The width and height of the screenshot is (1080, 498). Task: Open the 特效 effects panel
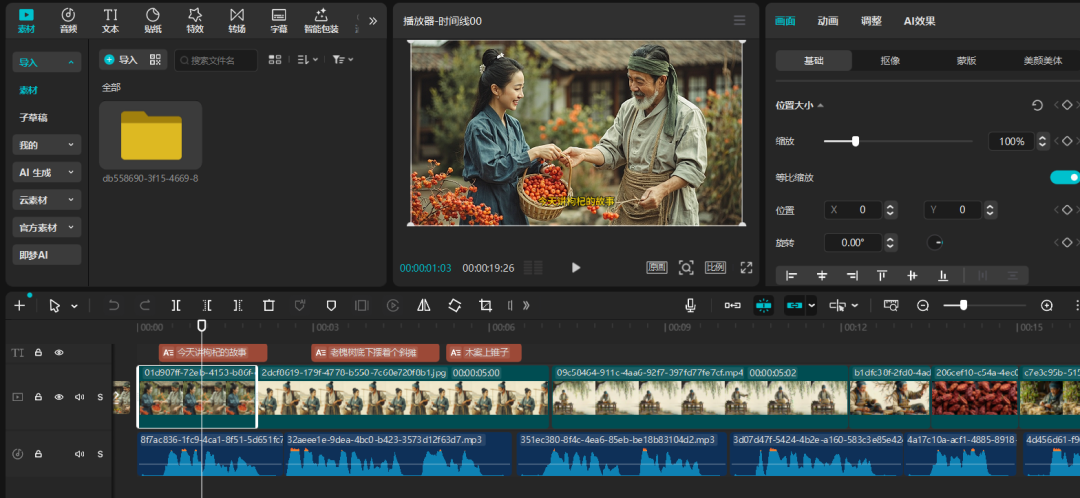click(194, 20)
